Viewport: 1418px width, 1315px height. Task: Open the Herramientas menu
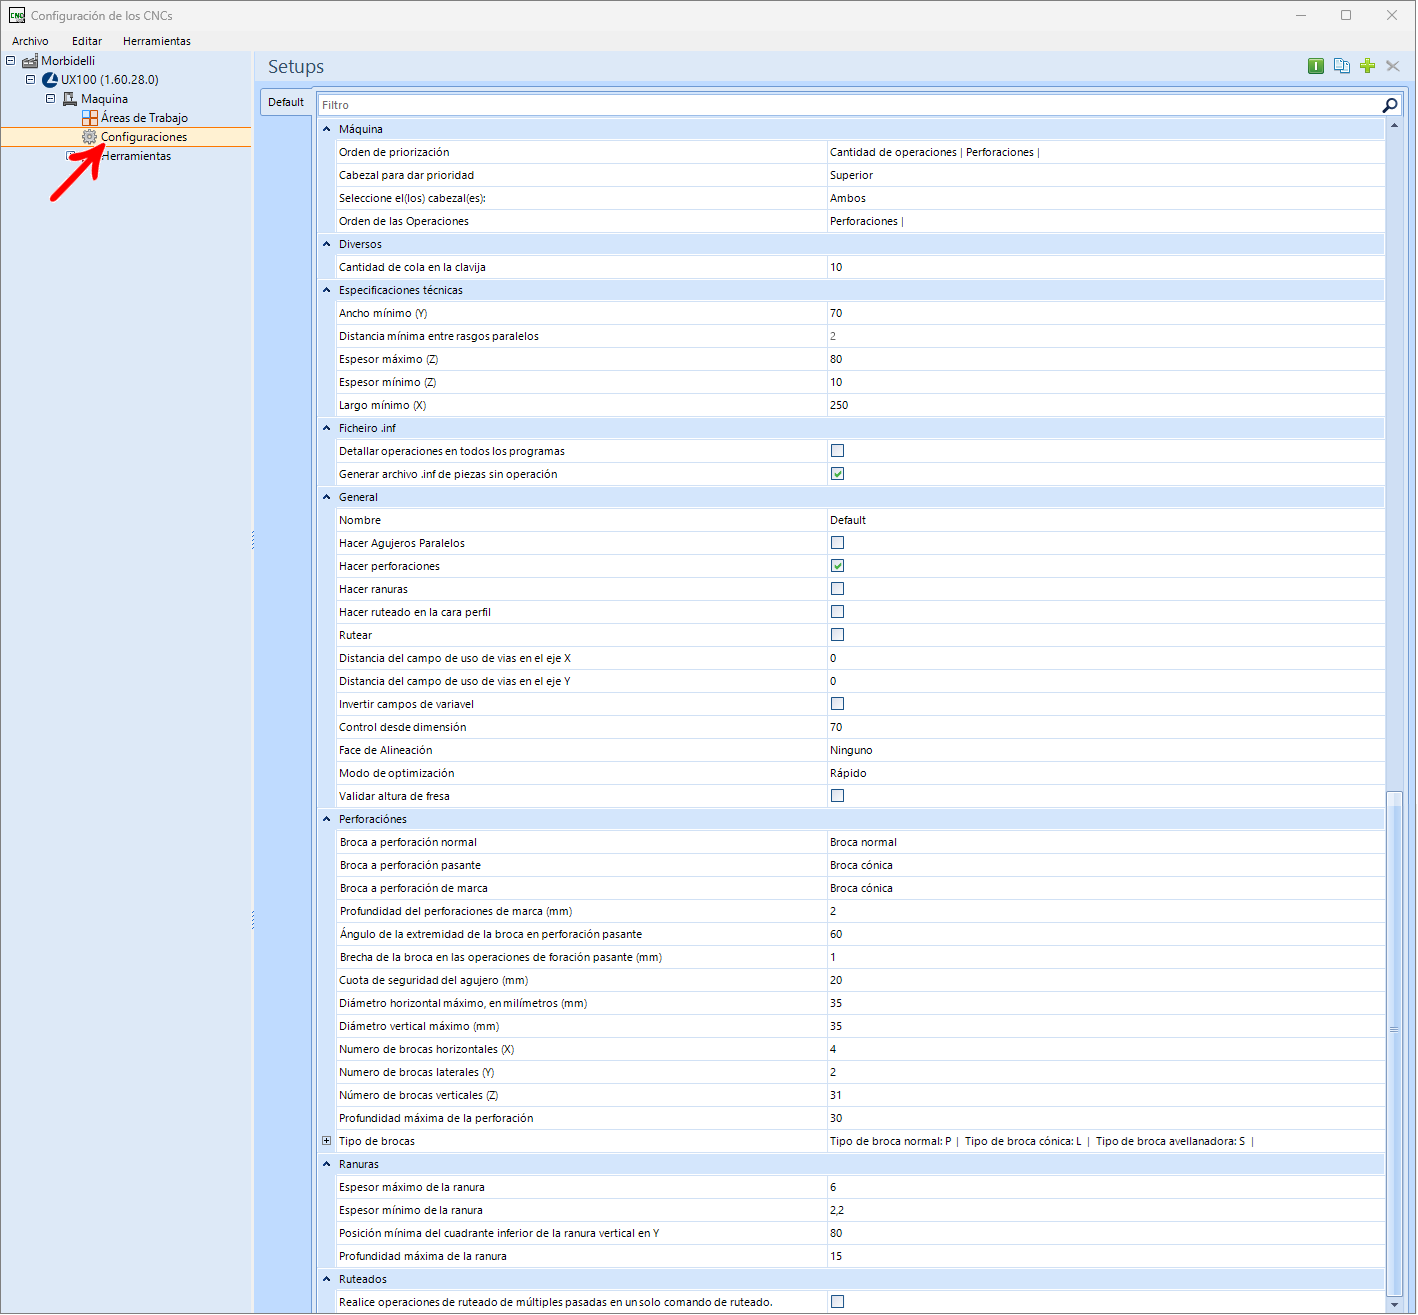156,41
